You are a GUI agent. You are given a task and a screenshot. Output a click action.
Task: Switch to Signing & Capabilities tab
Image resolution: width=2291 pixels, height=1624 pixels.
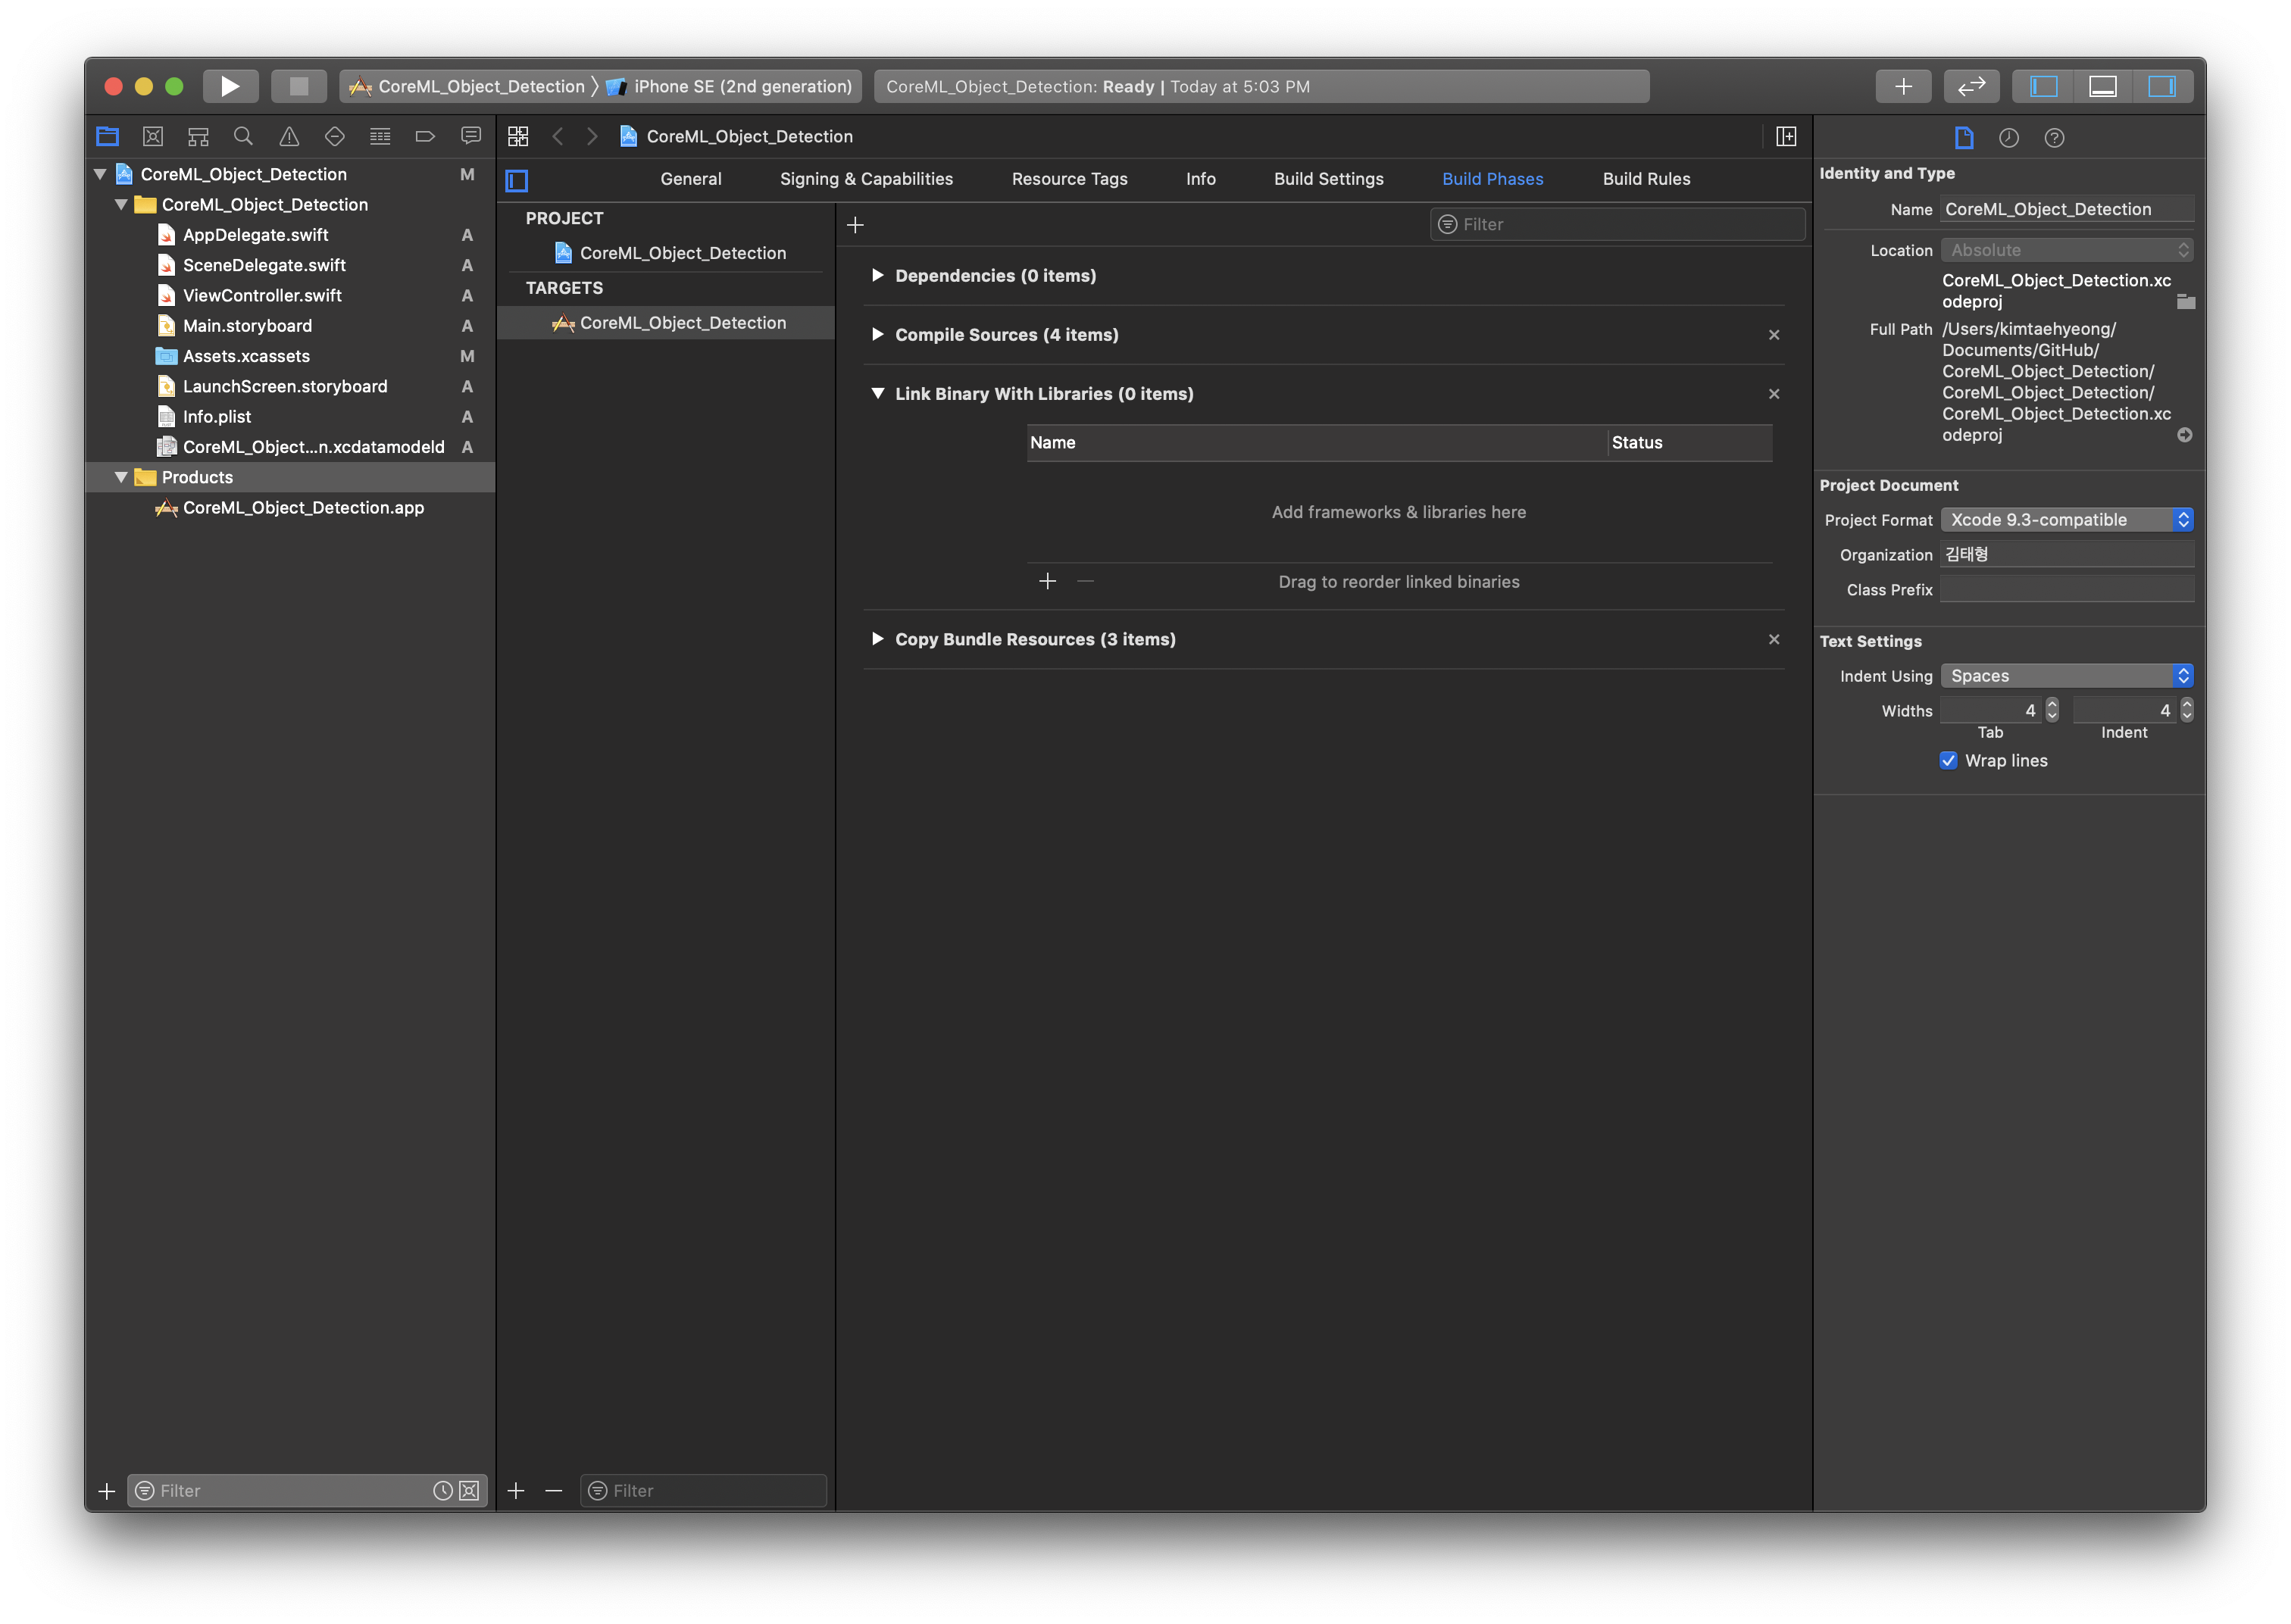pos(866,179)
